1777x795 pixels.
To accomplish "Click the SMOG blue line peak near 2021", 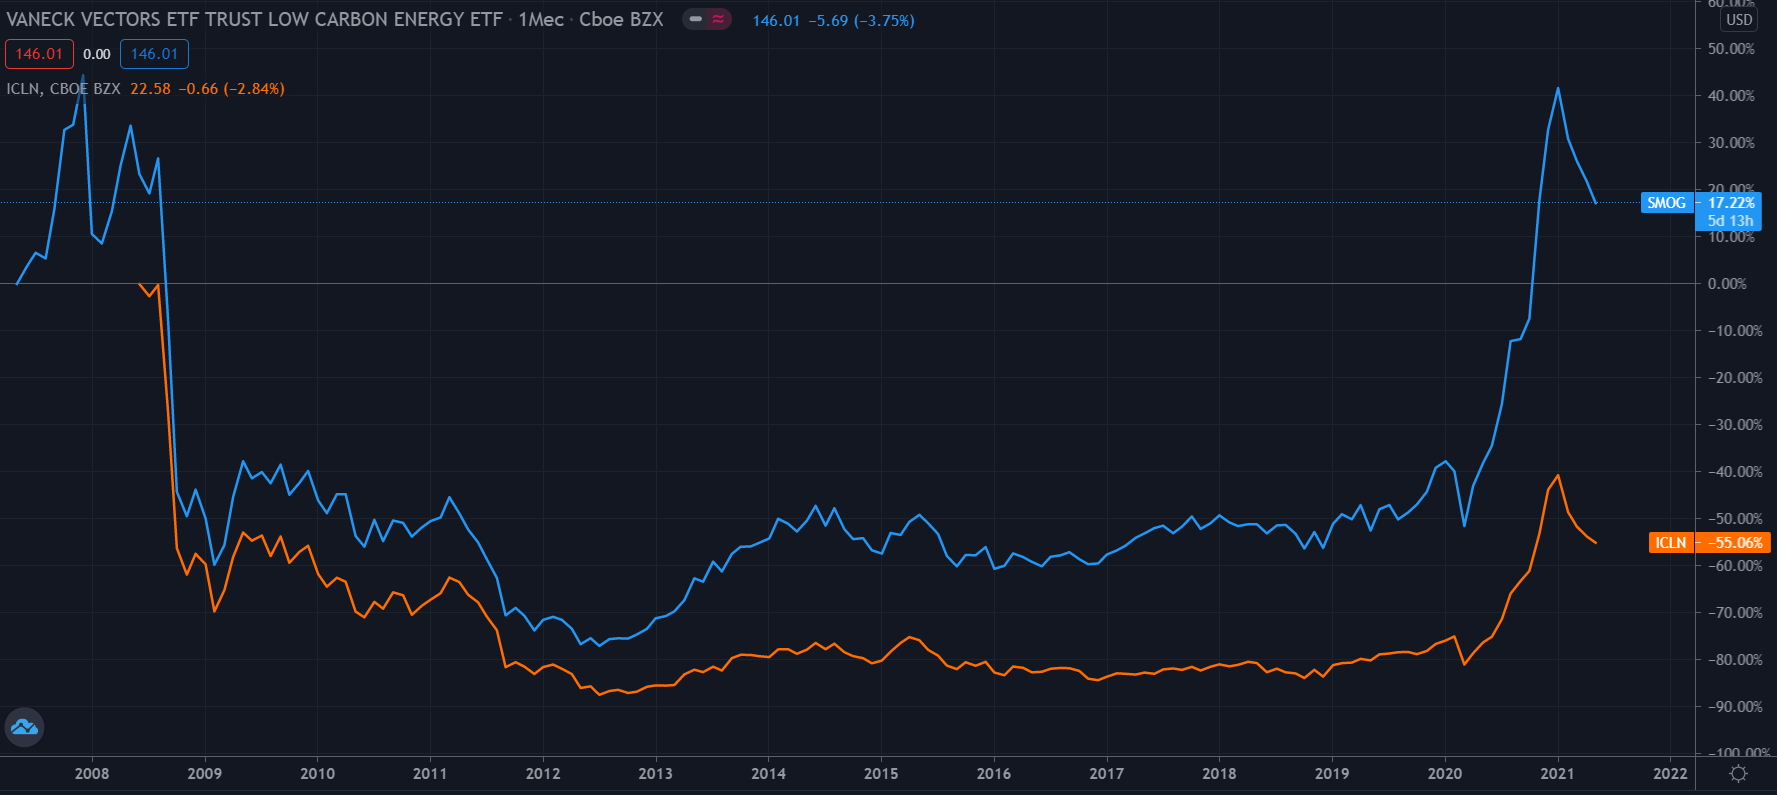I will tap(1558, 89).
